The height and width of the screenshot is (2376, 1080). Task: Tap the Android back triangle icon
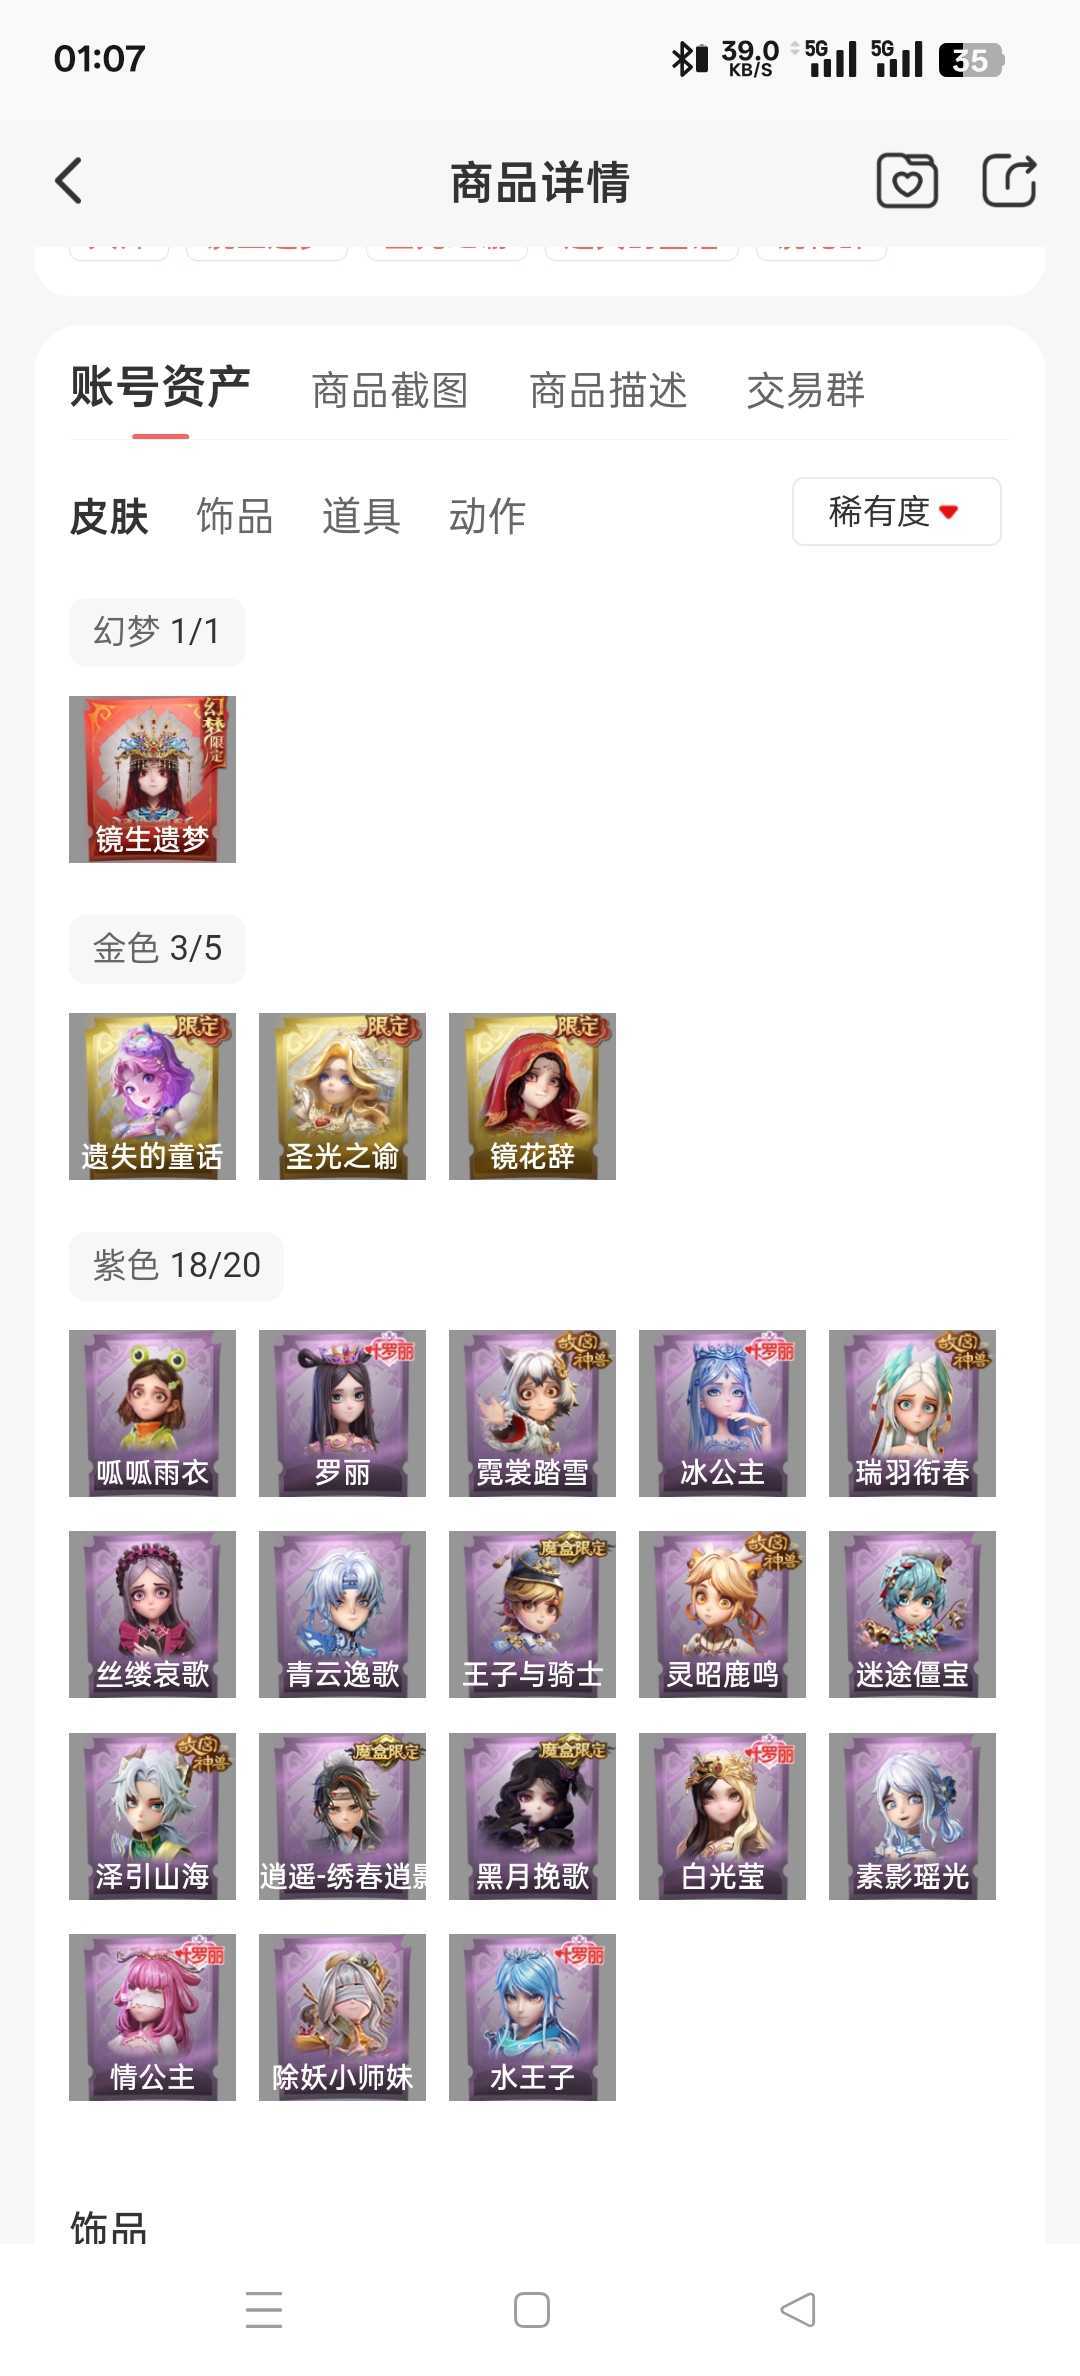pos(798,2310)
